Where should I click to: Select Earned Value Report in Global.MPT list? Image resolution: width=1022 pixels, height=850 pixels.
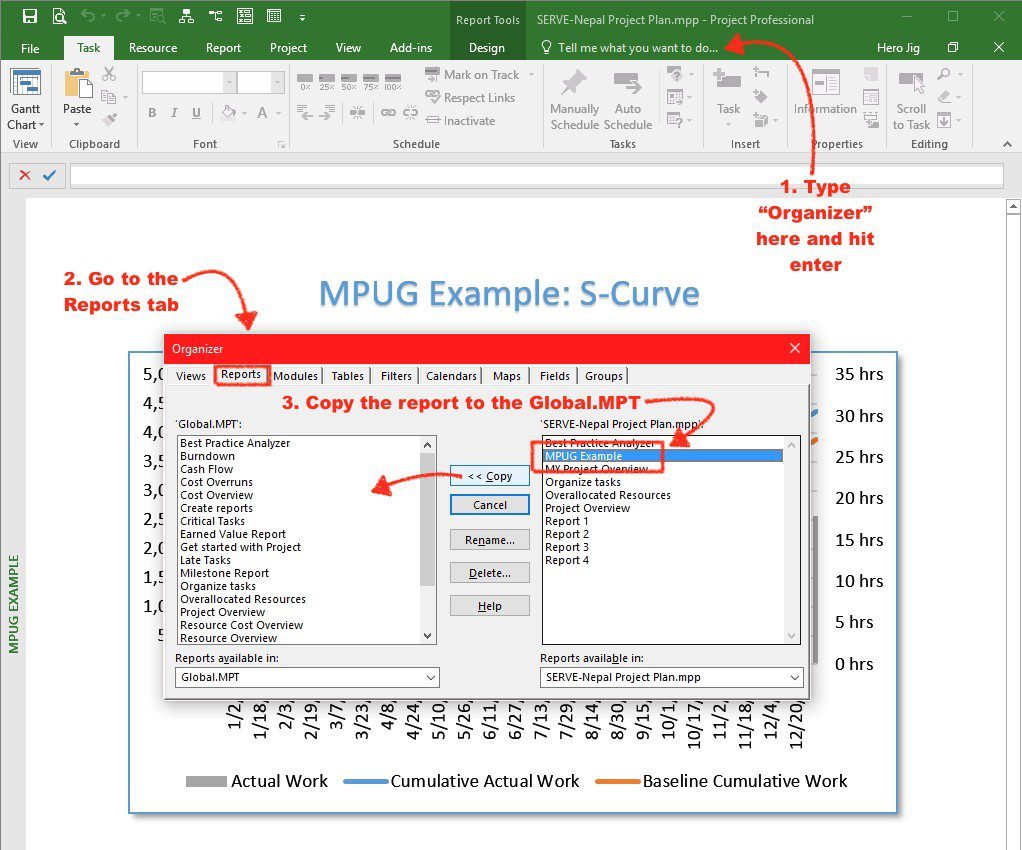point(233,535)
